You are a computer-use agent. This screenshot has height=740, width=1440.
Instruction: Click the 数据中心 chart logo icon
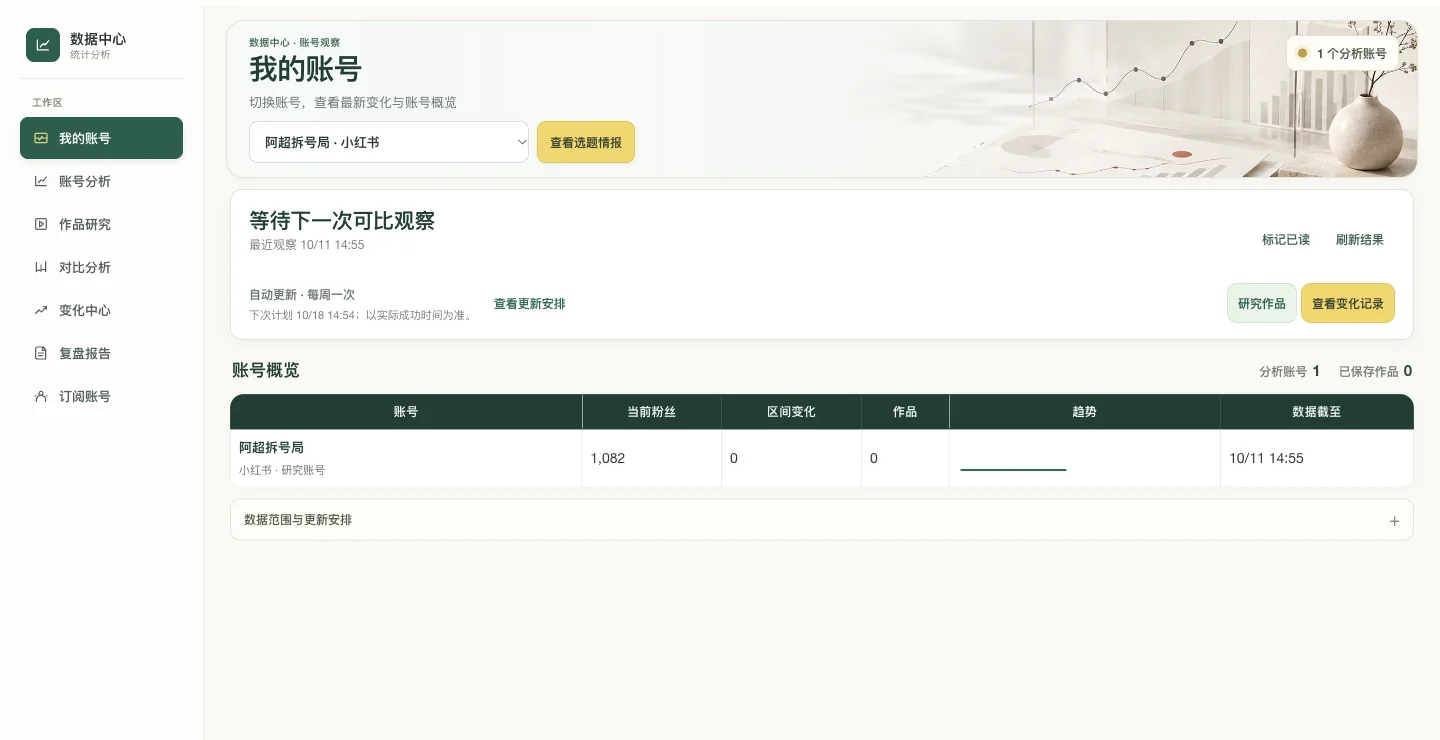[x=43, y=45]
